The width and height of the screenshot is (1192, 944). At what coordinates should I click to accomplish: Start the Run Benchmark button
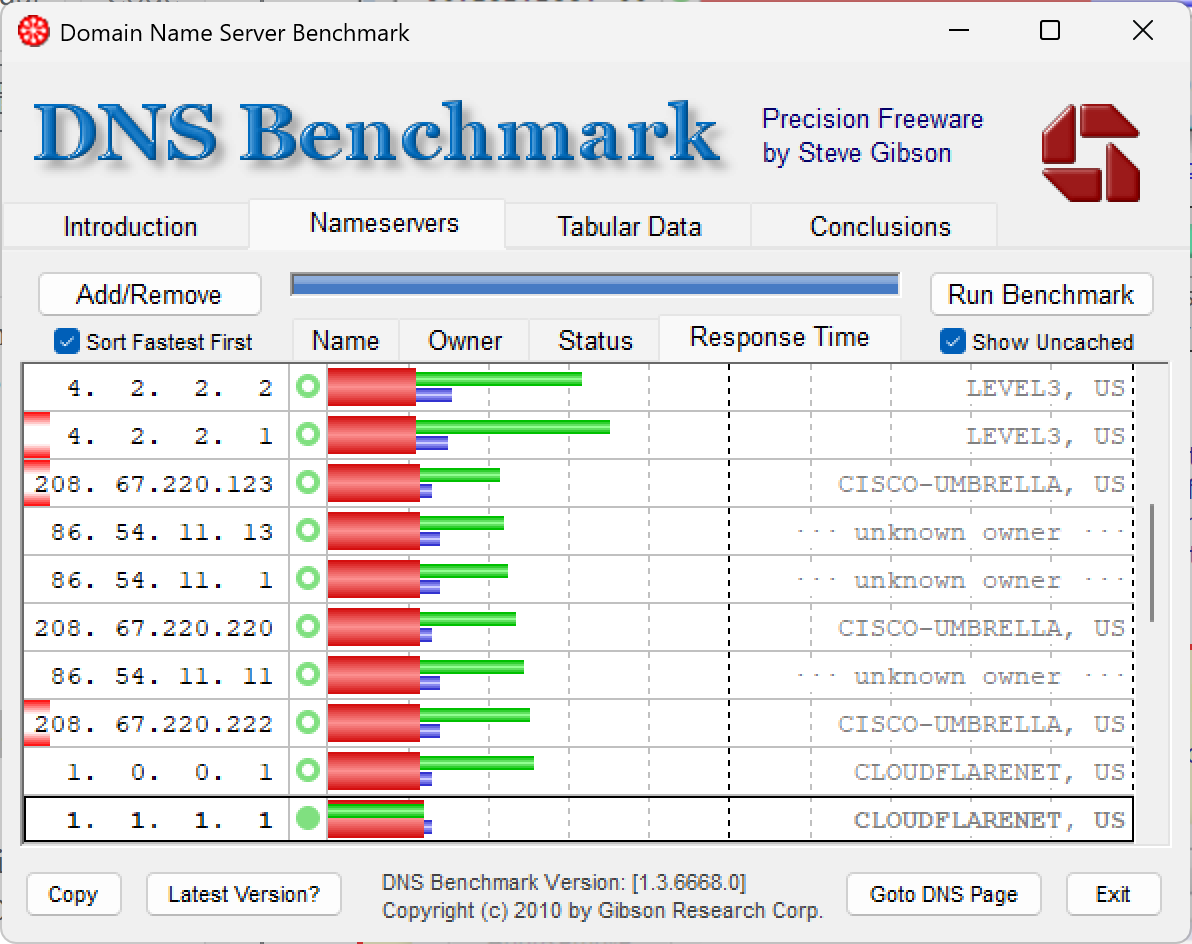(x=1041, y=294)
